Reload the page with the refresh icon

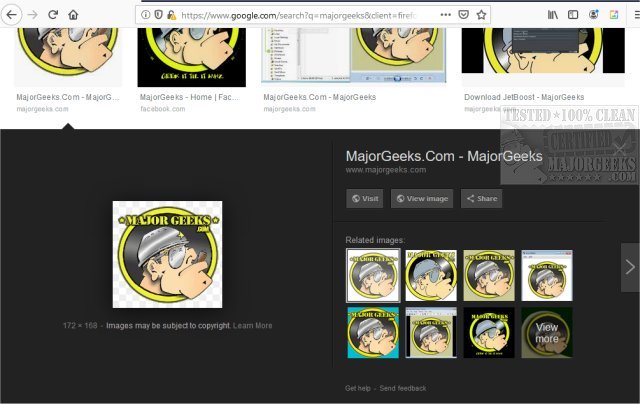pyautogui.click(x=53, y=15)
